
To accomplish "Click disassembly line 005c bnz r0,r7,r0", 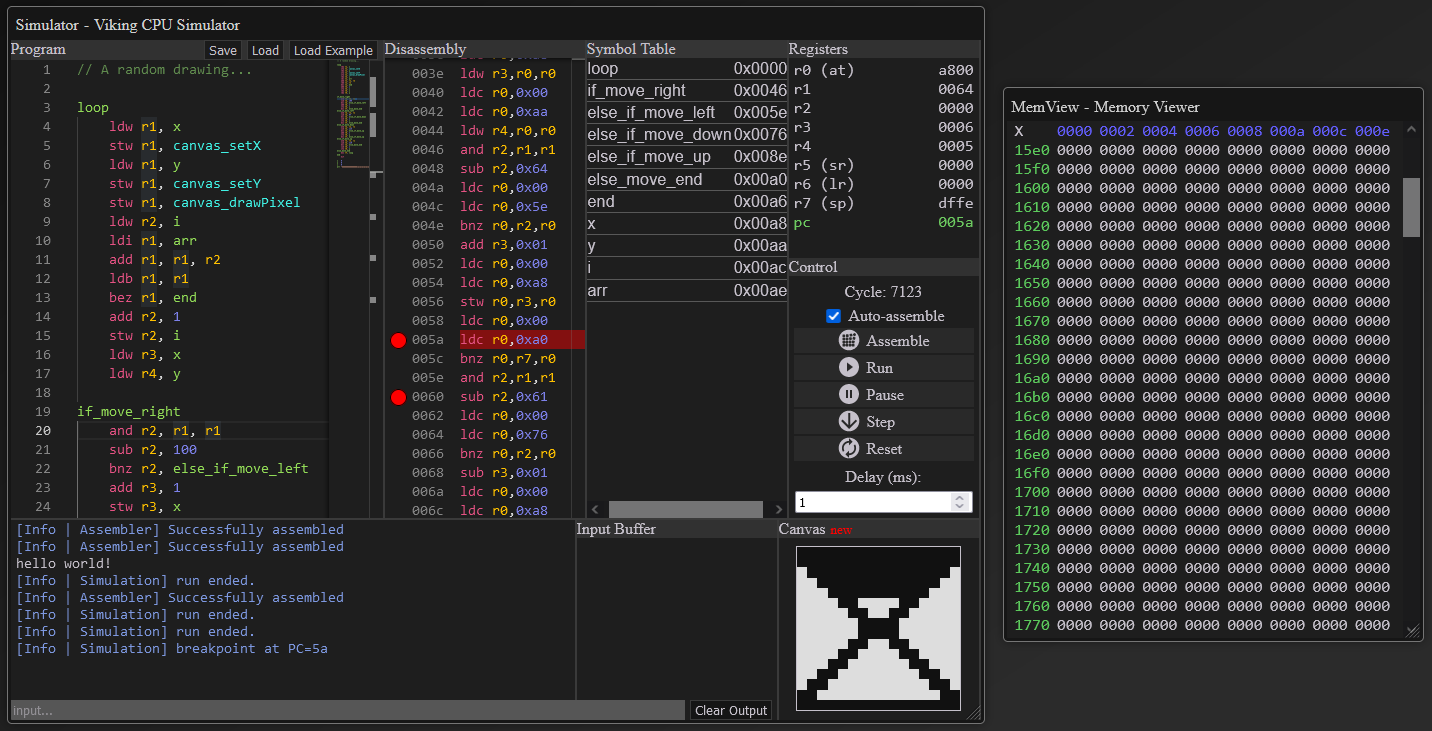I will tap(484, 359).
